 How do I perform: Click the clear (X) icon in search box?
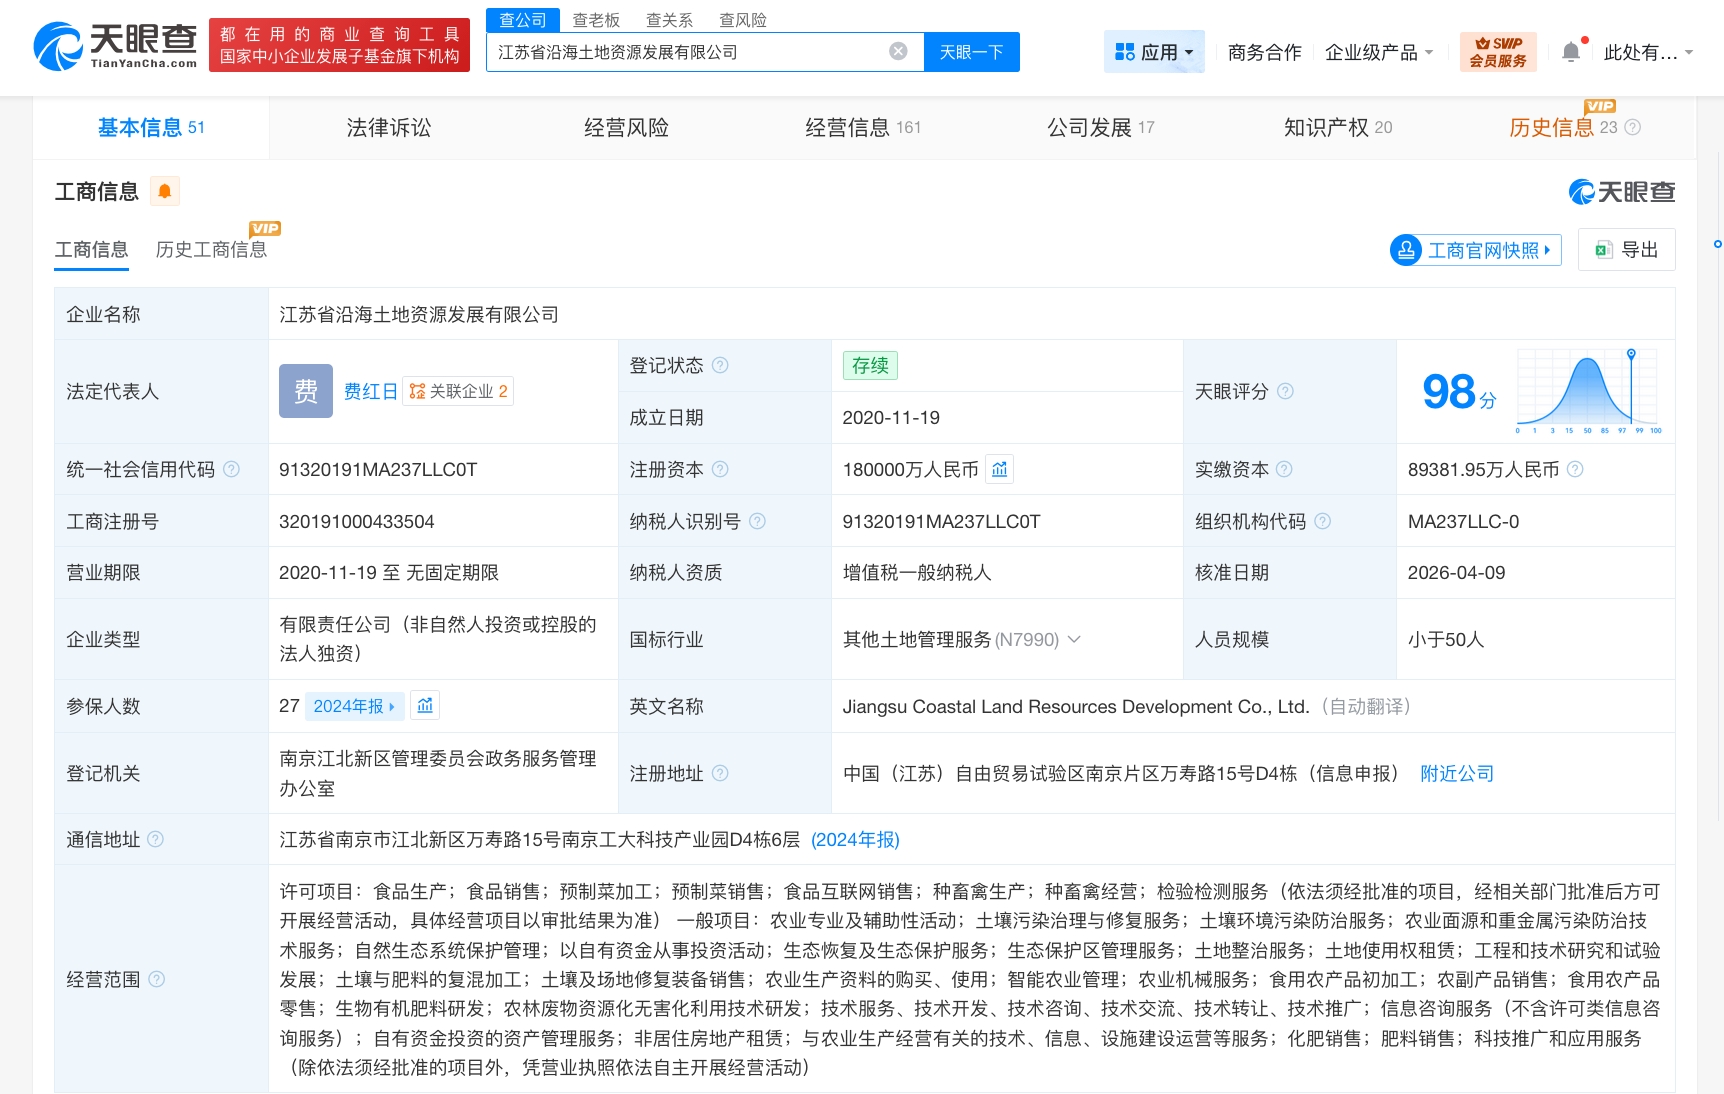coord(897,52)
